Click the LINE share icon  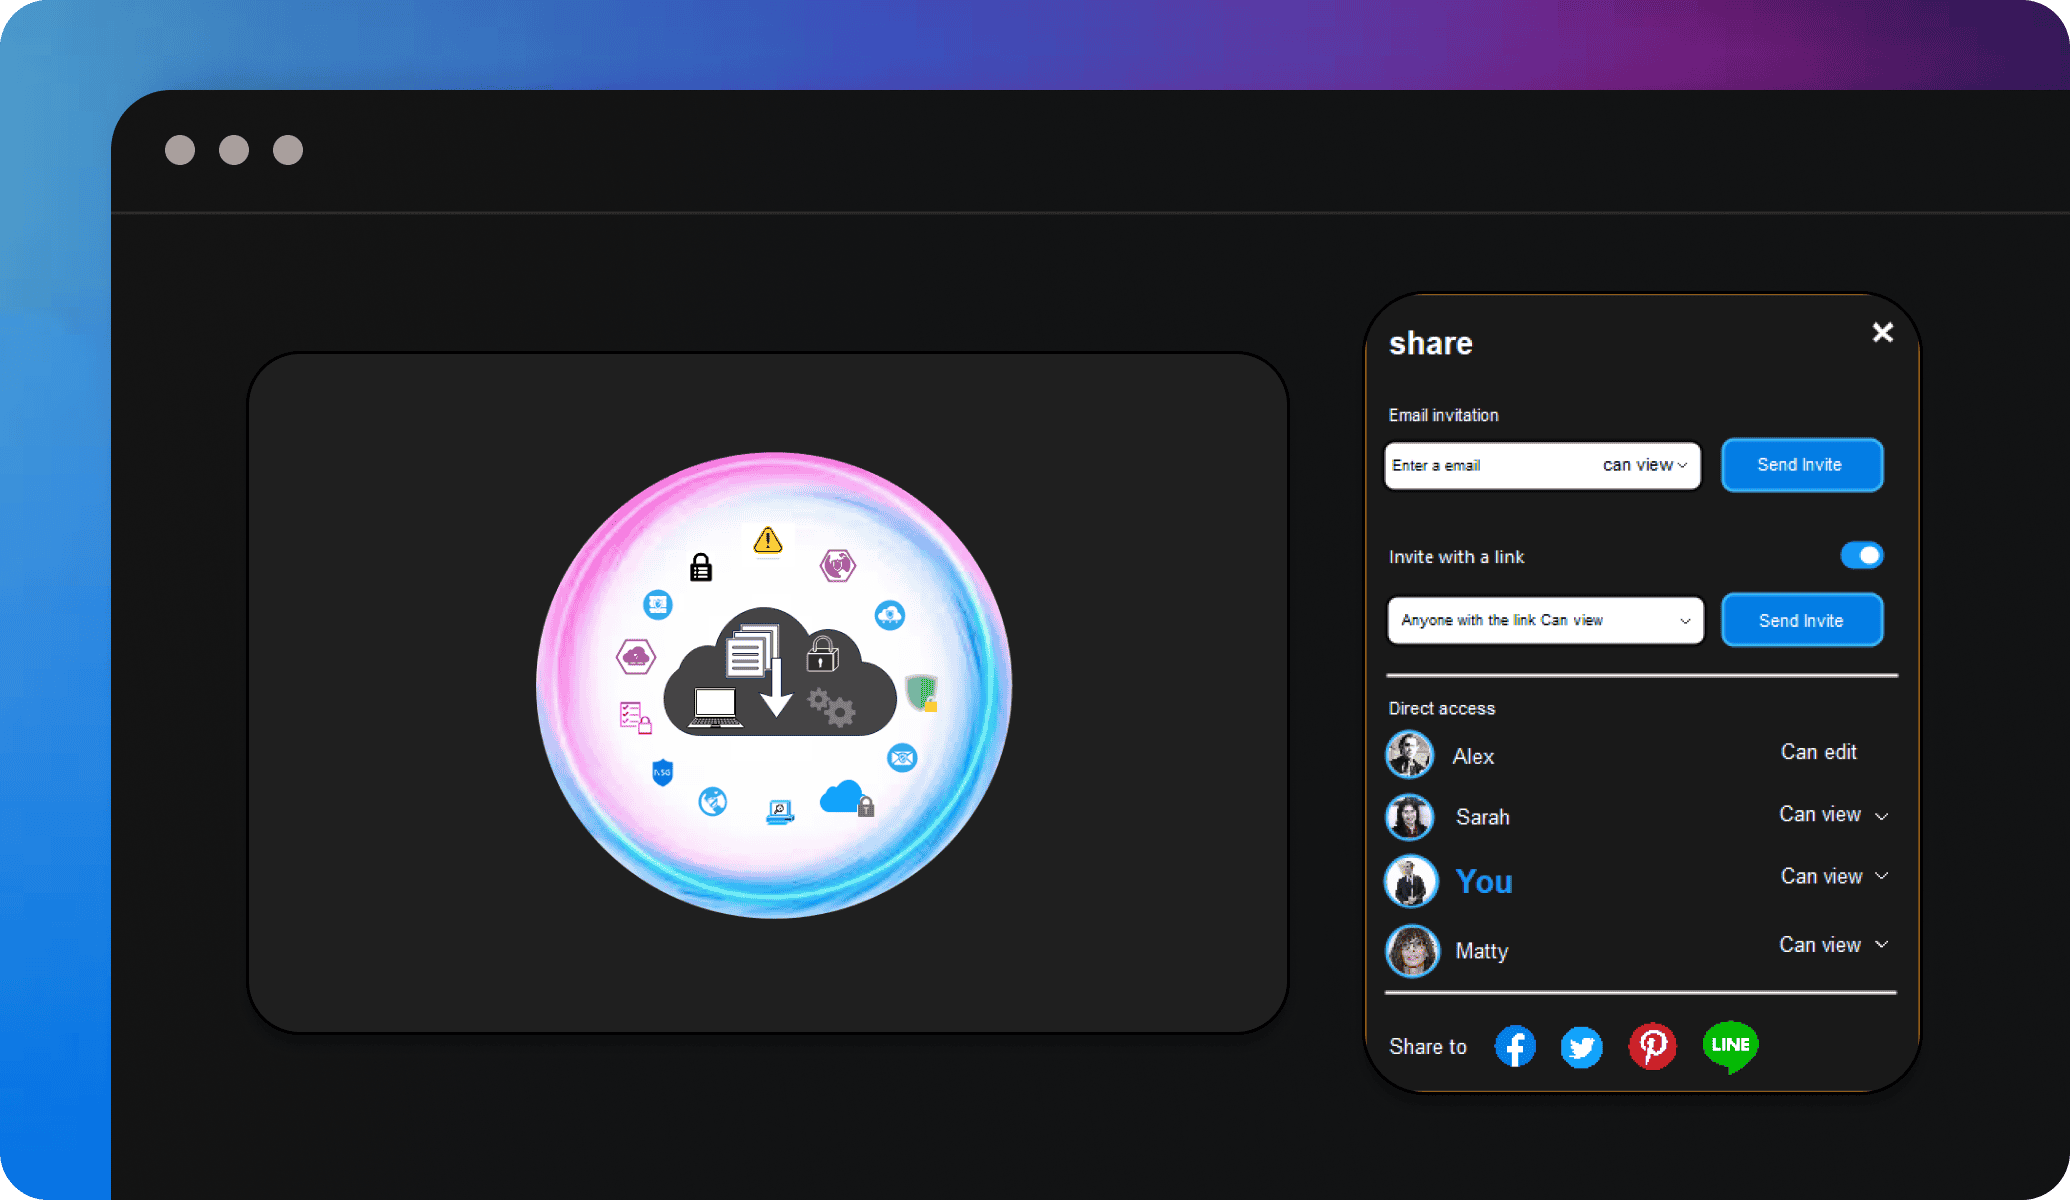point(1729,1043)
